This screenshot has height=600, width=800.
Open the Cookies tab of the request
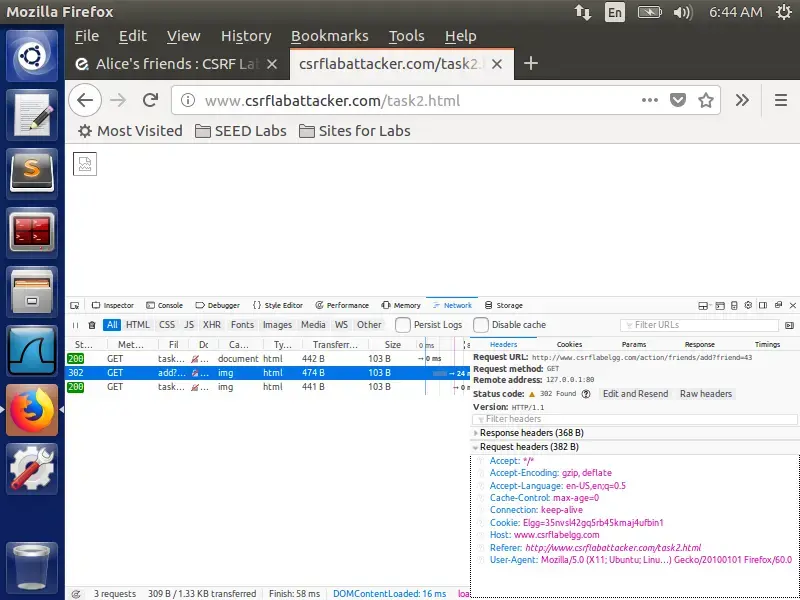pos(569,344)
